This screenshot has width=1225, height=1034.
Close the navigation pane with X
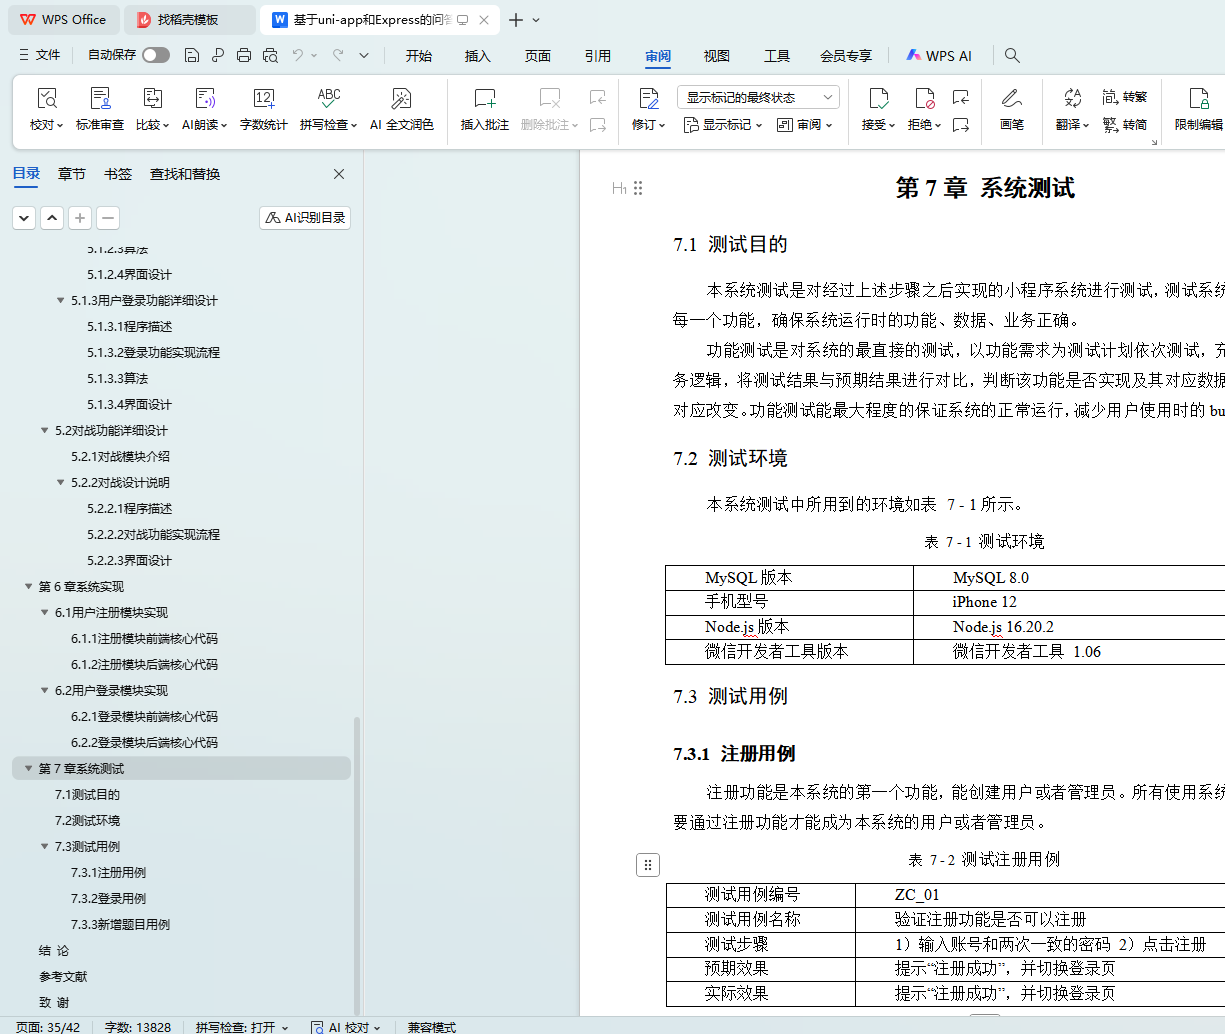tap(339, 174)
